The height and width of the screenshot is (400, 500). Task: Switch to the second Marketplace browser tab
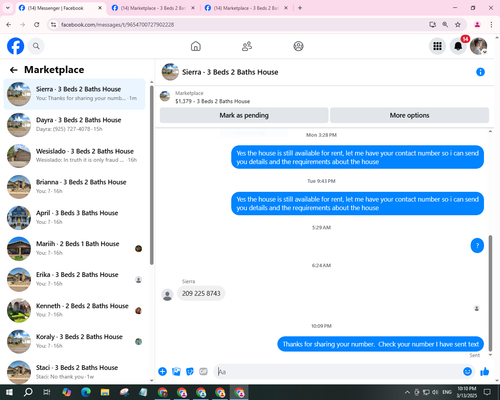coord(154,8)
